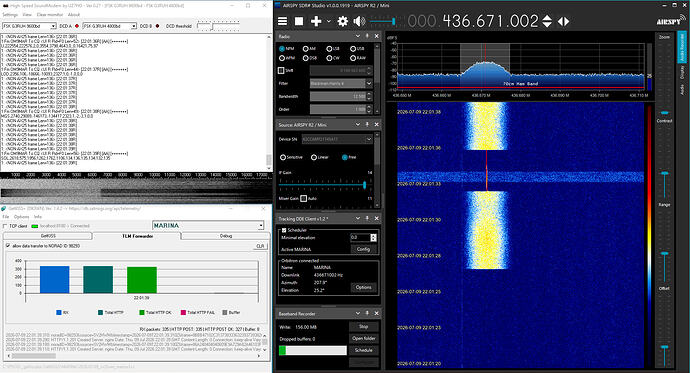This screenshot has width=690, height=373.
Task: Collapse the Tracking DDE Client panel
Action: 357,218
